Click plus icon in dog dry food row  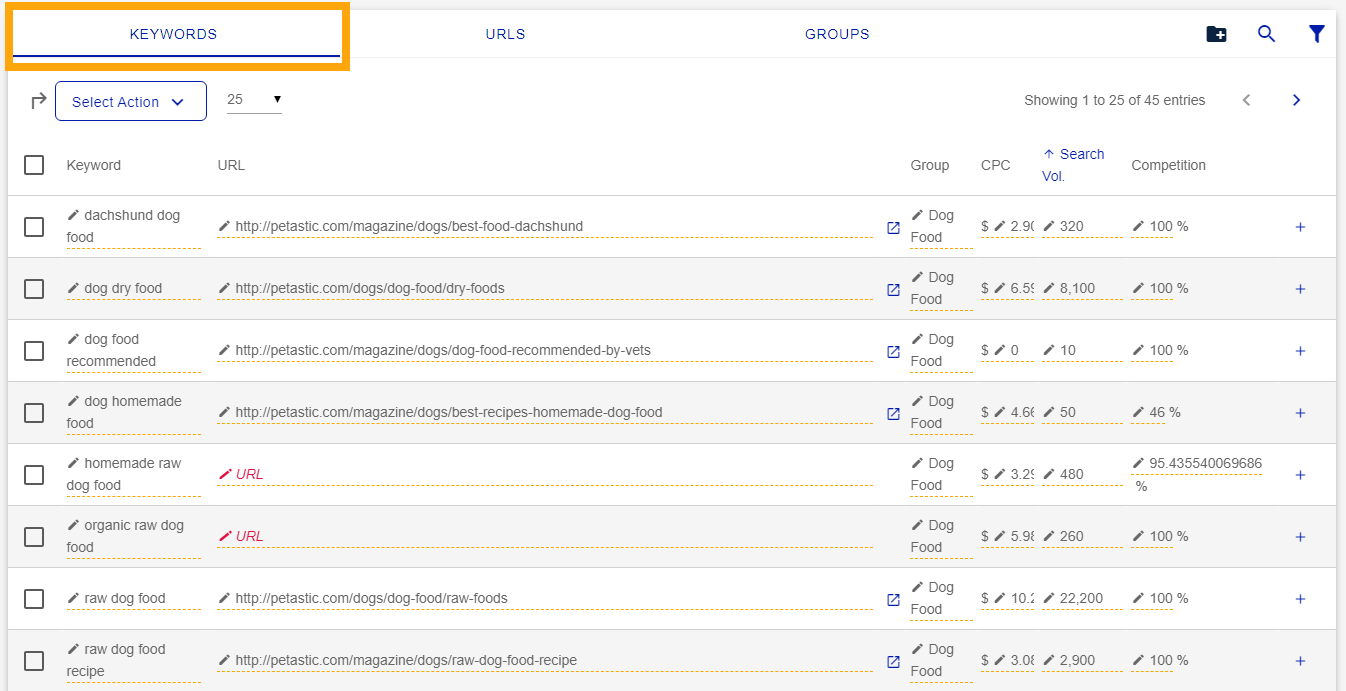(x=1300, y=289)
